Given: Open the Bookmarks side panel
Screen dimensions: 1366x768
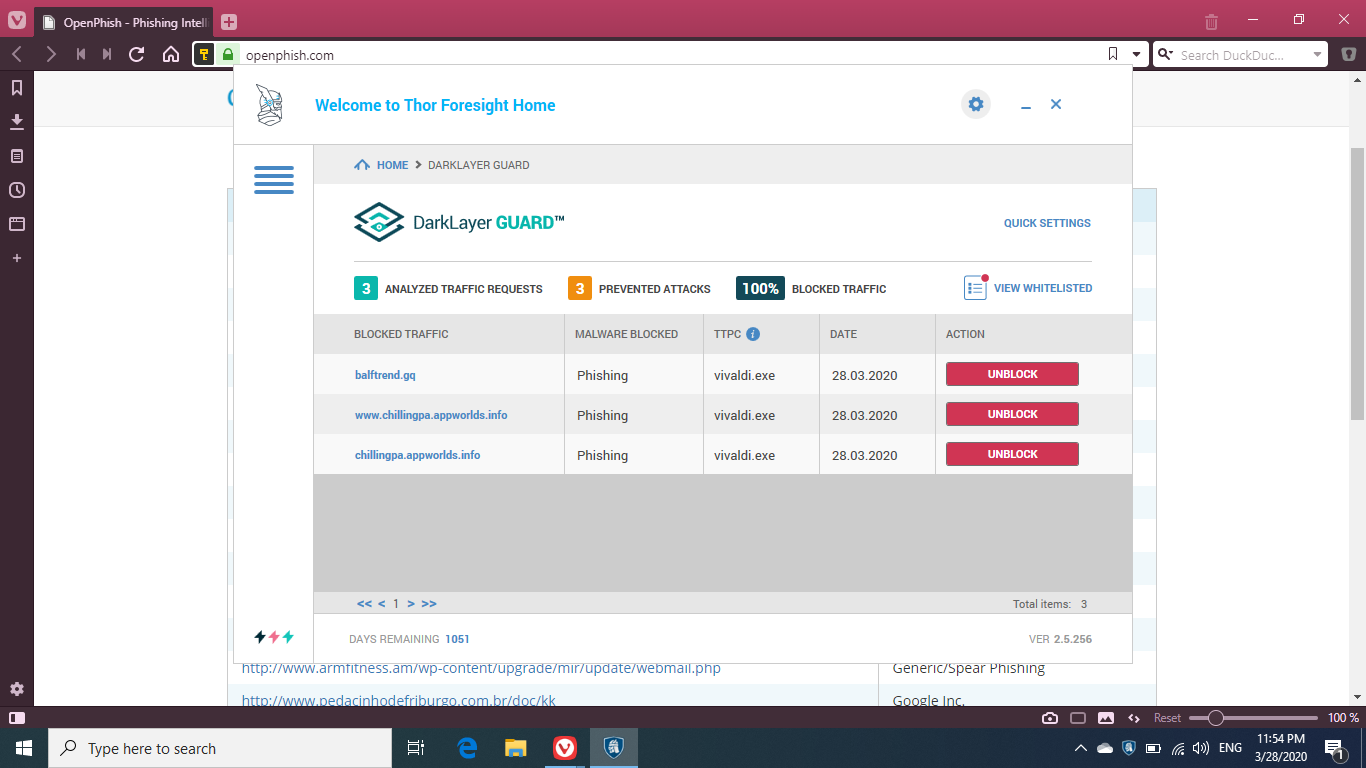Looking at the screenshot, I should (17, 88).
